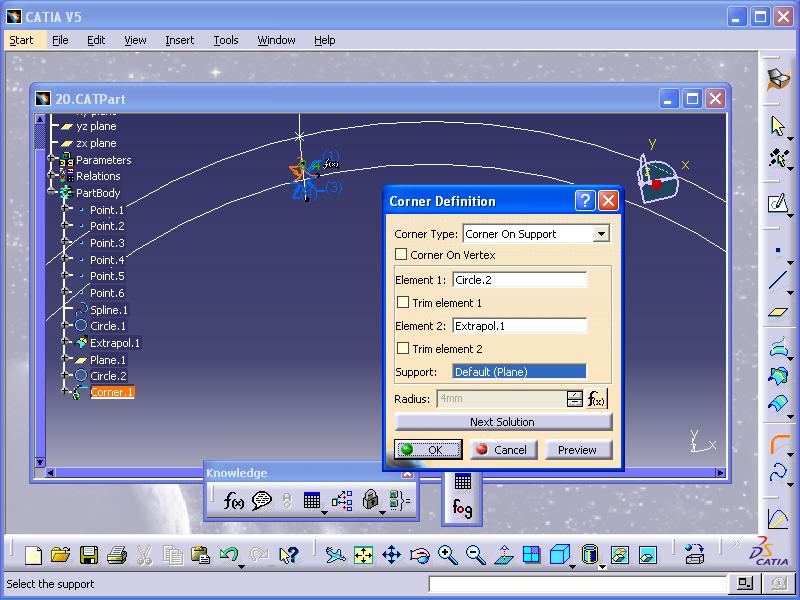Image resolution: width=800 pixels, height=600 pixels.
Task: Open the Corner Type dropdown
Action: [600, 234]
